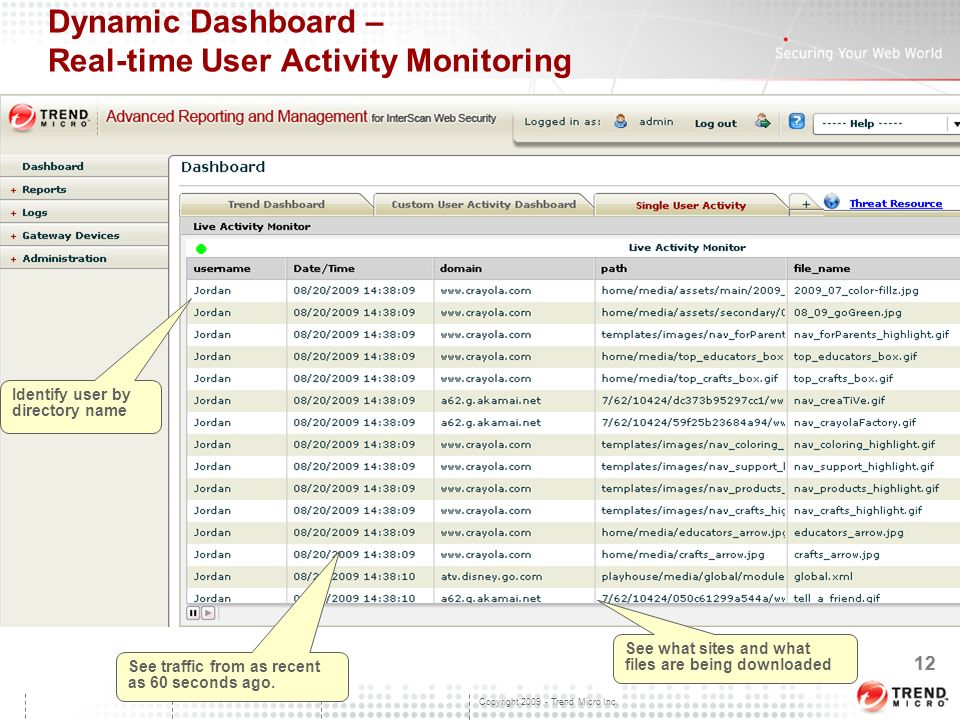Click the admin username text
Viewport: 960px width, 720px height.
(656, 122)
